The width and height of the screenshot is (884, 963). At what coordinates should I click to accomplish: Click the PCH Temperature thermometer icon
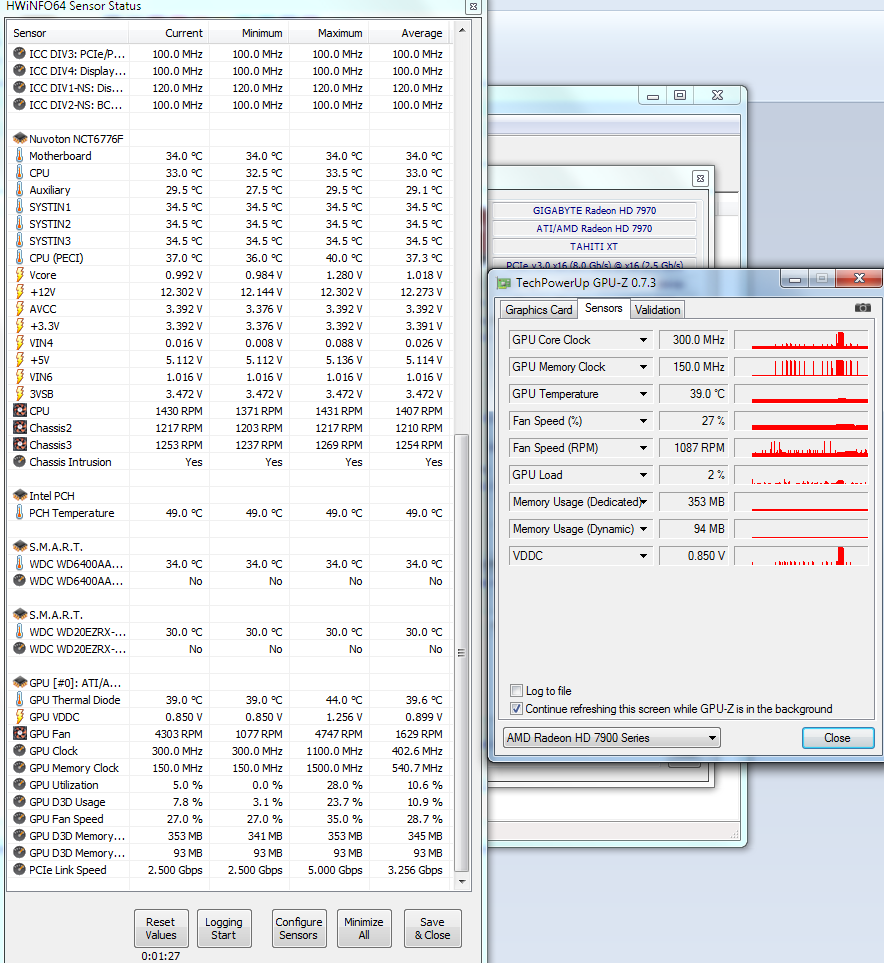pos(20,513)
